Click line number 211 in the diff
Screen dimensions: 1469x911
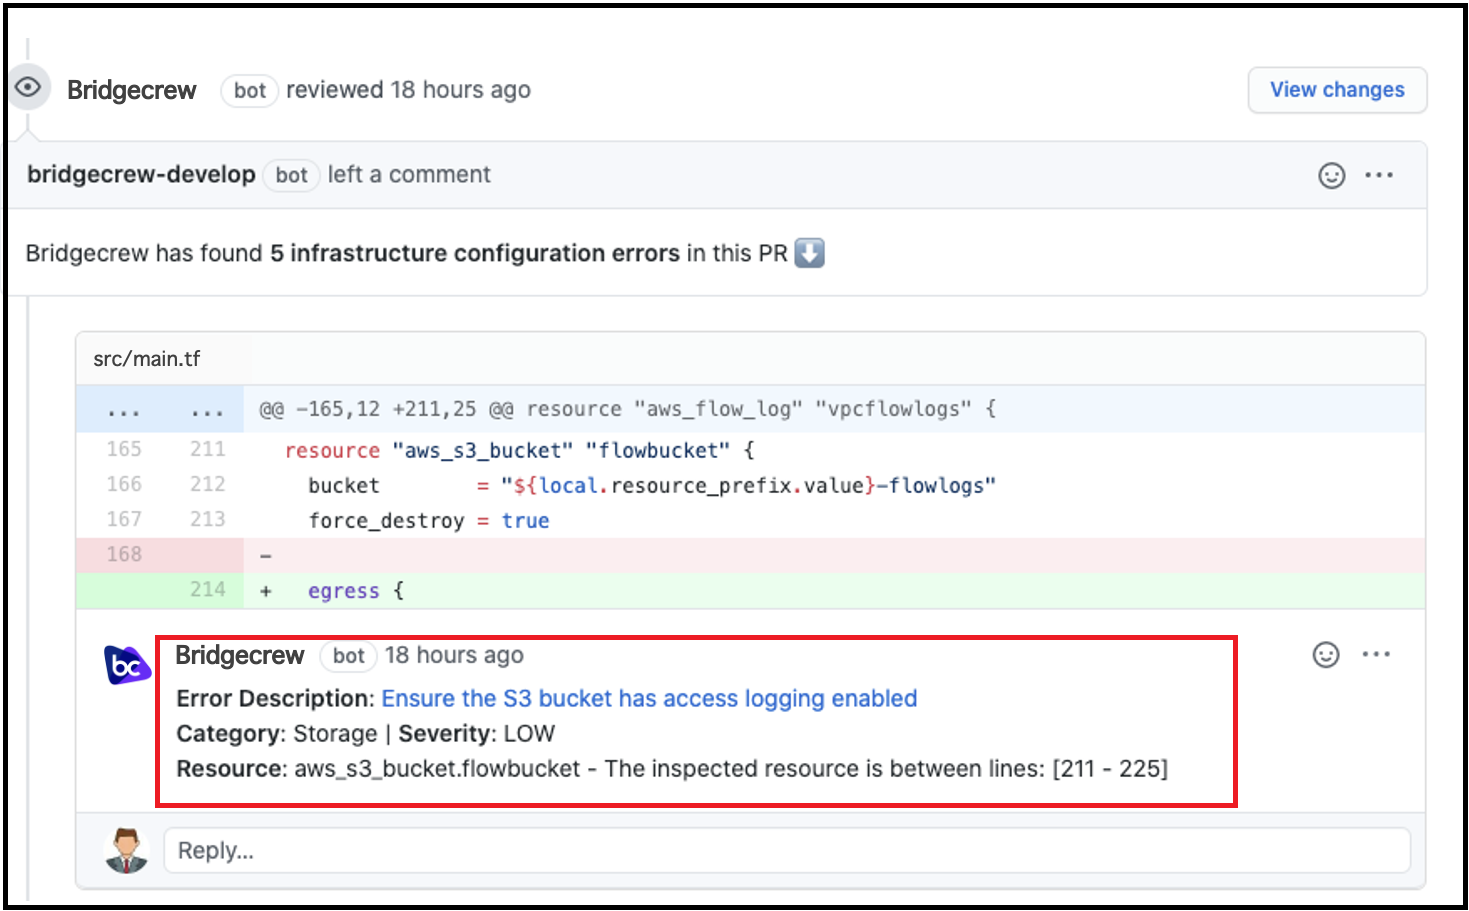(208, 449)
